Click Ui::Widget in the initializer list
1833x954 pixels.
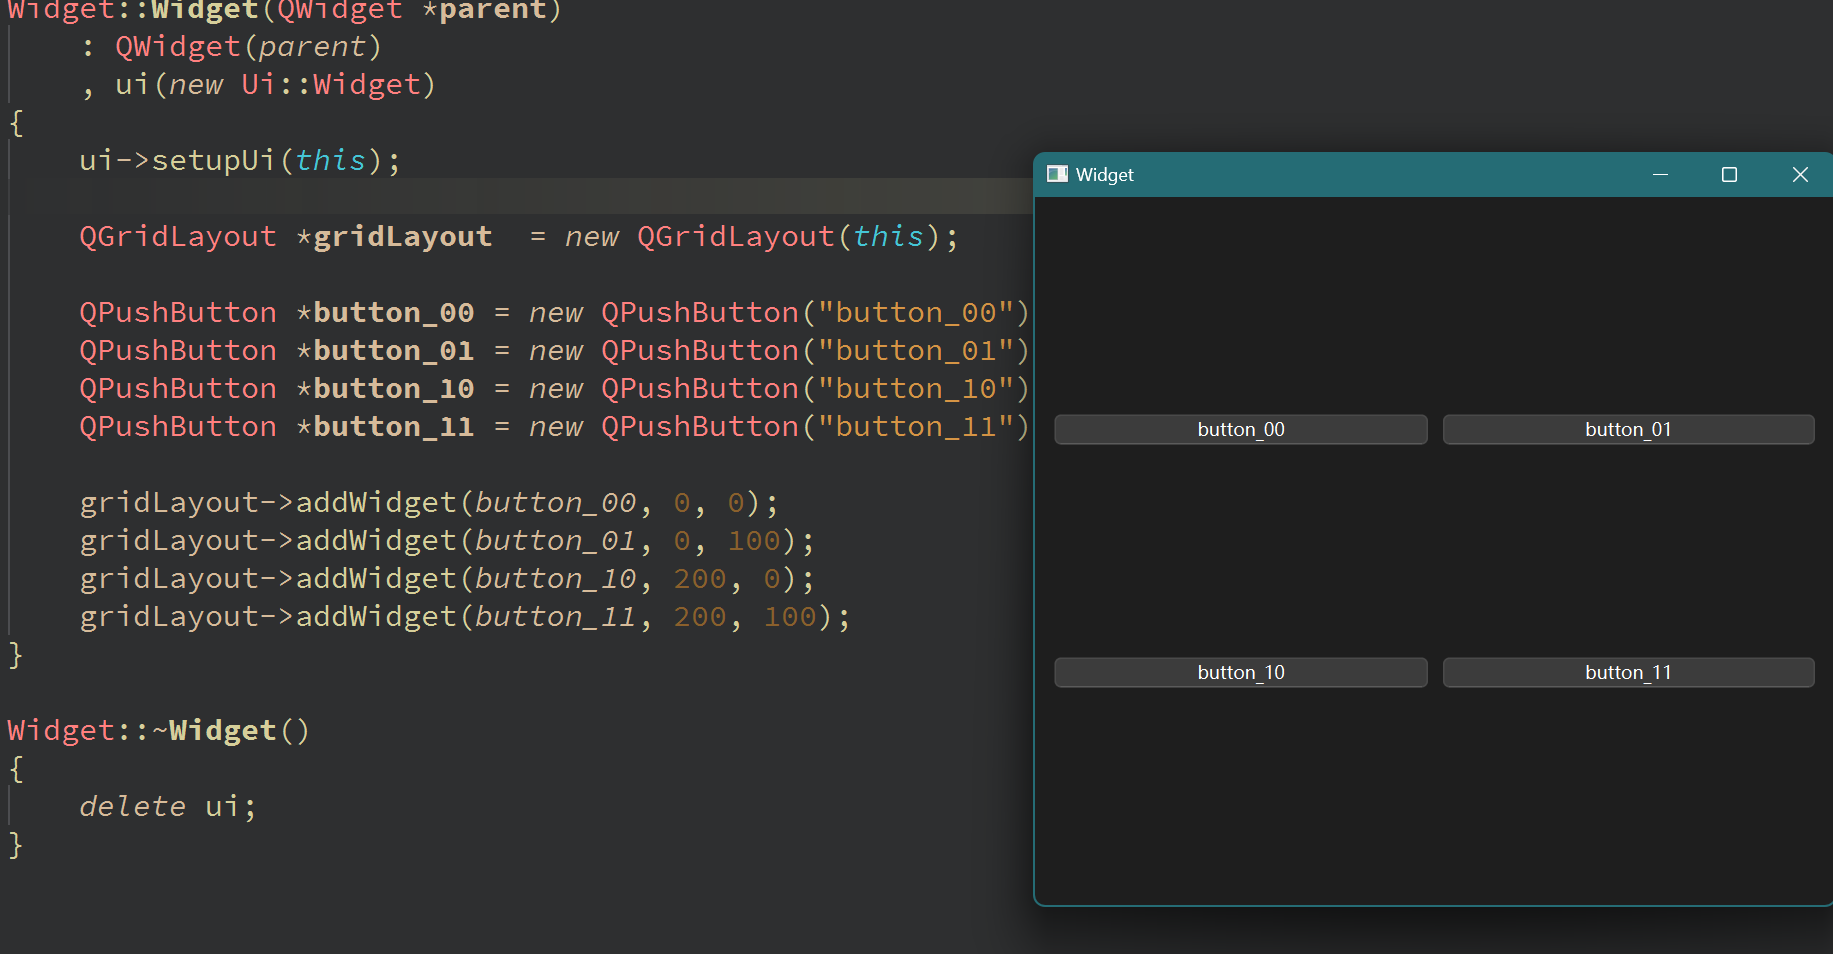coord(330,85)
